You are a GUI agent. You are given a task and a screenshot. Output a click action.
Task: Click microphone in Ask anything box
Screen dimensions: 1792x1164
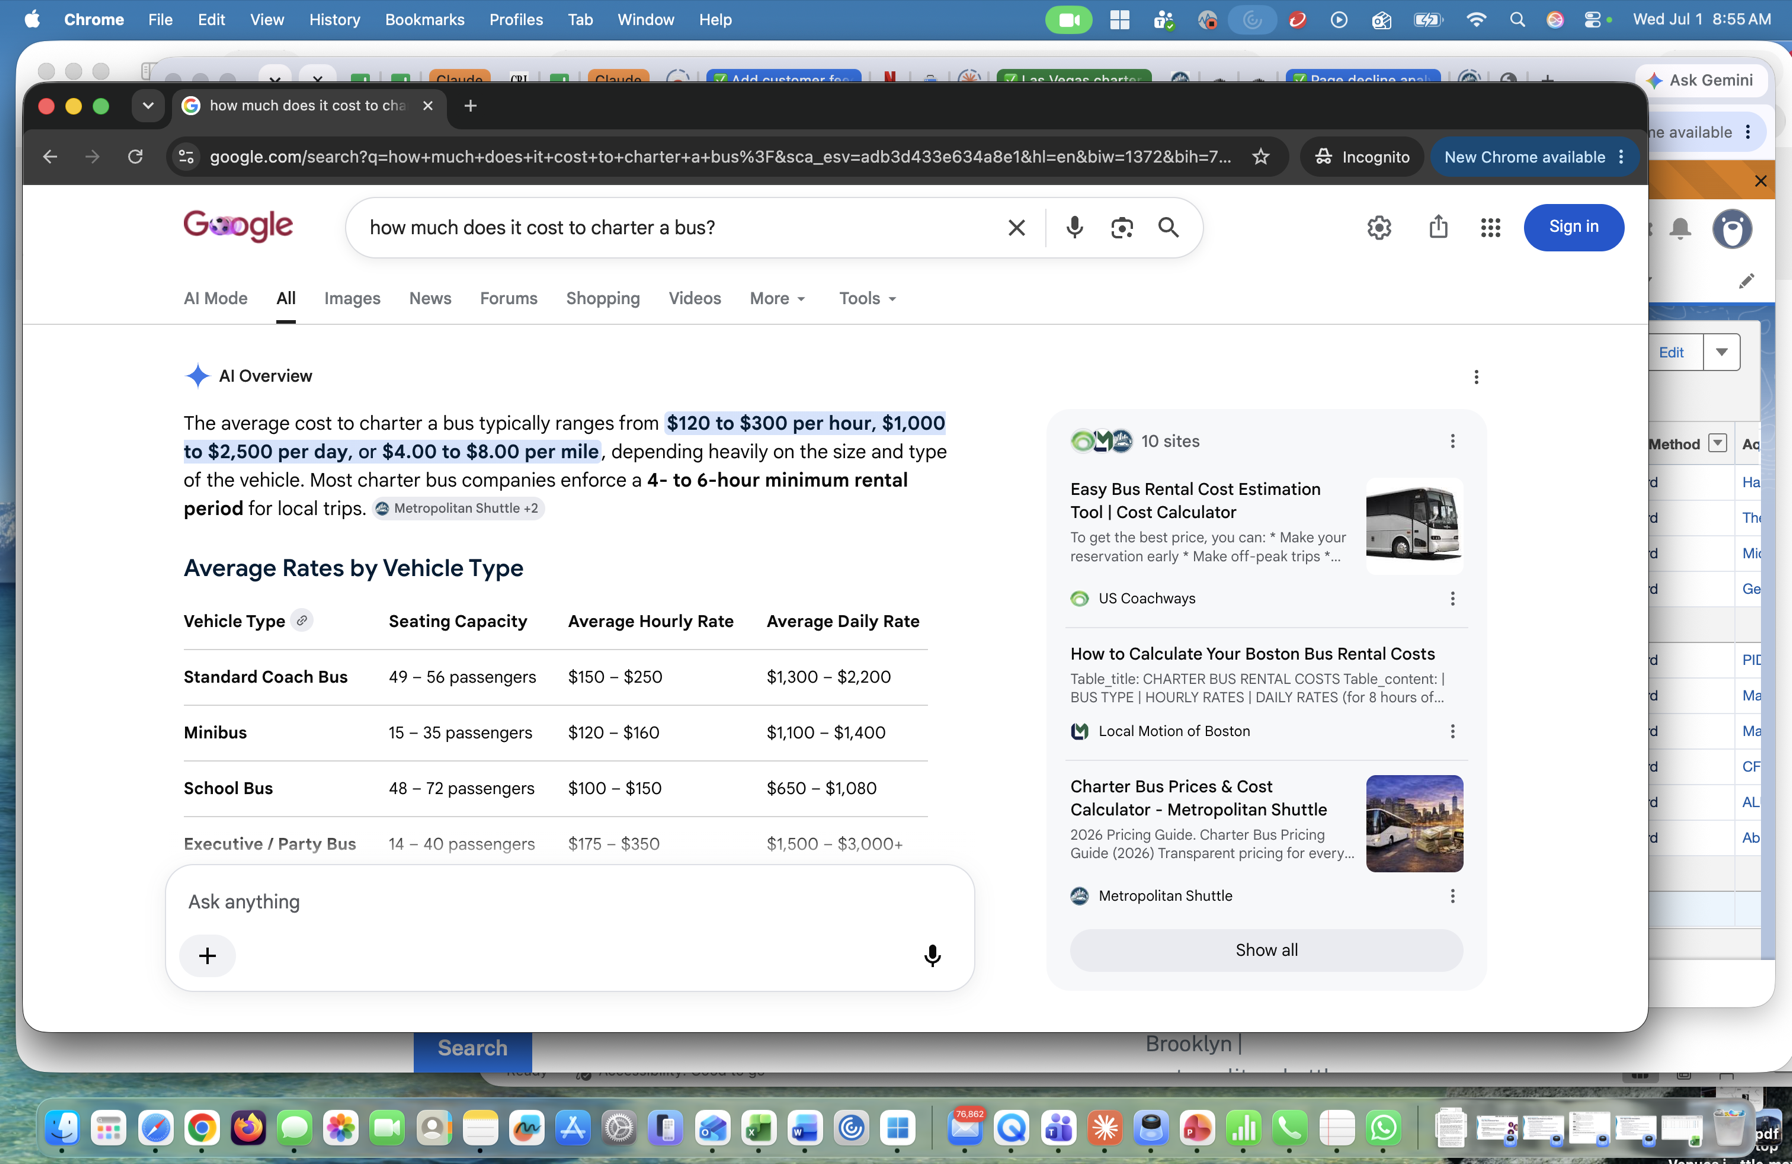tap(932, 956)
